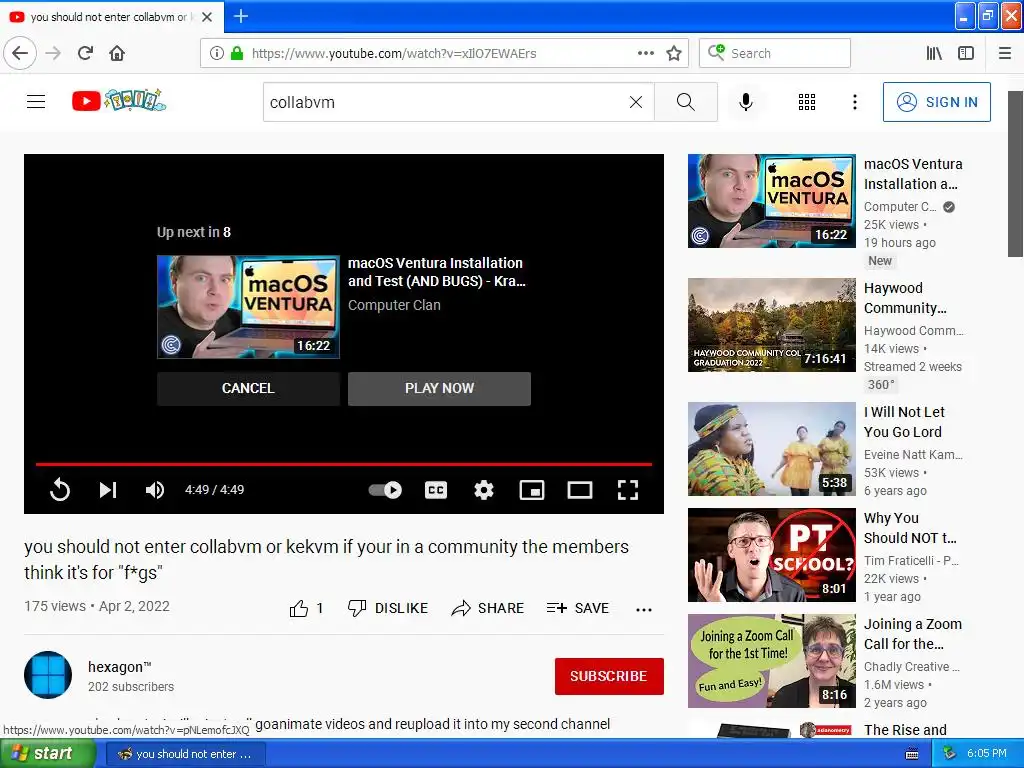Seek within the red progress bar
The width and height of the screenshot is (1024, 768).
tap(344, 464)
